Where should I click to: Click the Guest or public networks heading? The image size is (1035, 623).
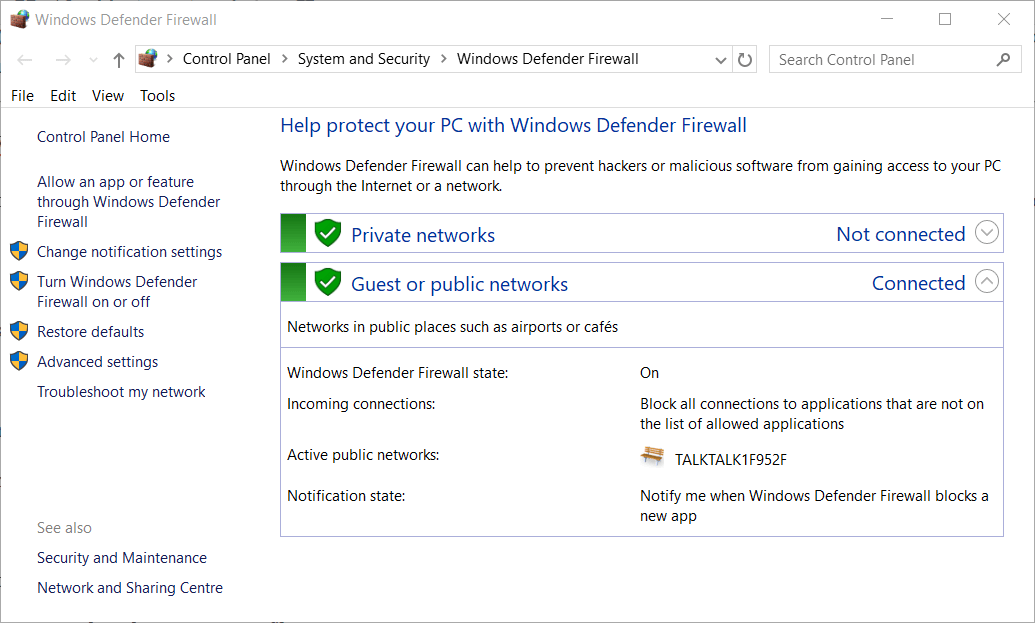click(x=459, y=284)
